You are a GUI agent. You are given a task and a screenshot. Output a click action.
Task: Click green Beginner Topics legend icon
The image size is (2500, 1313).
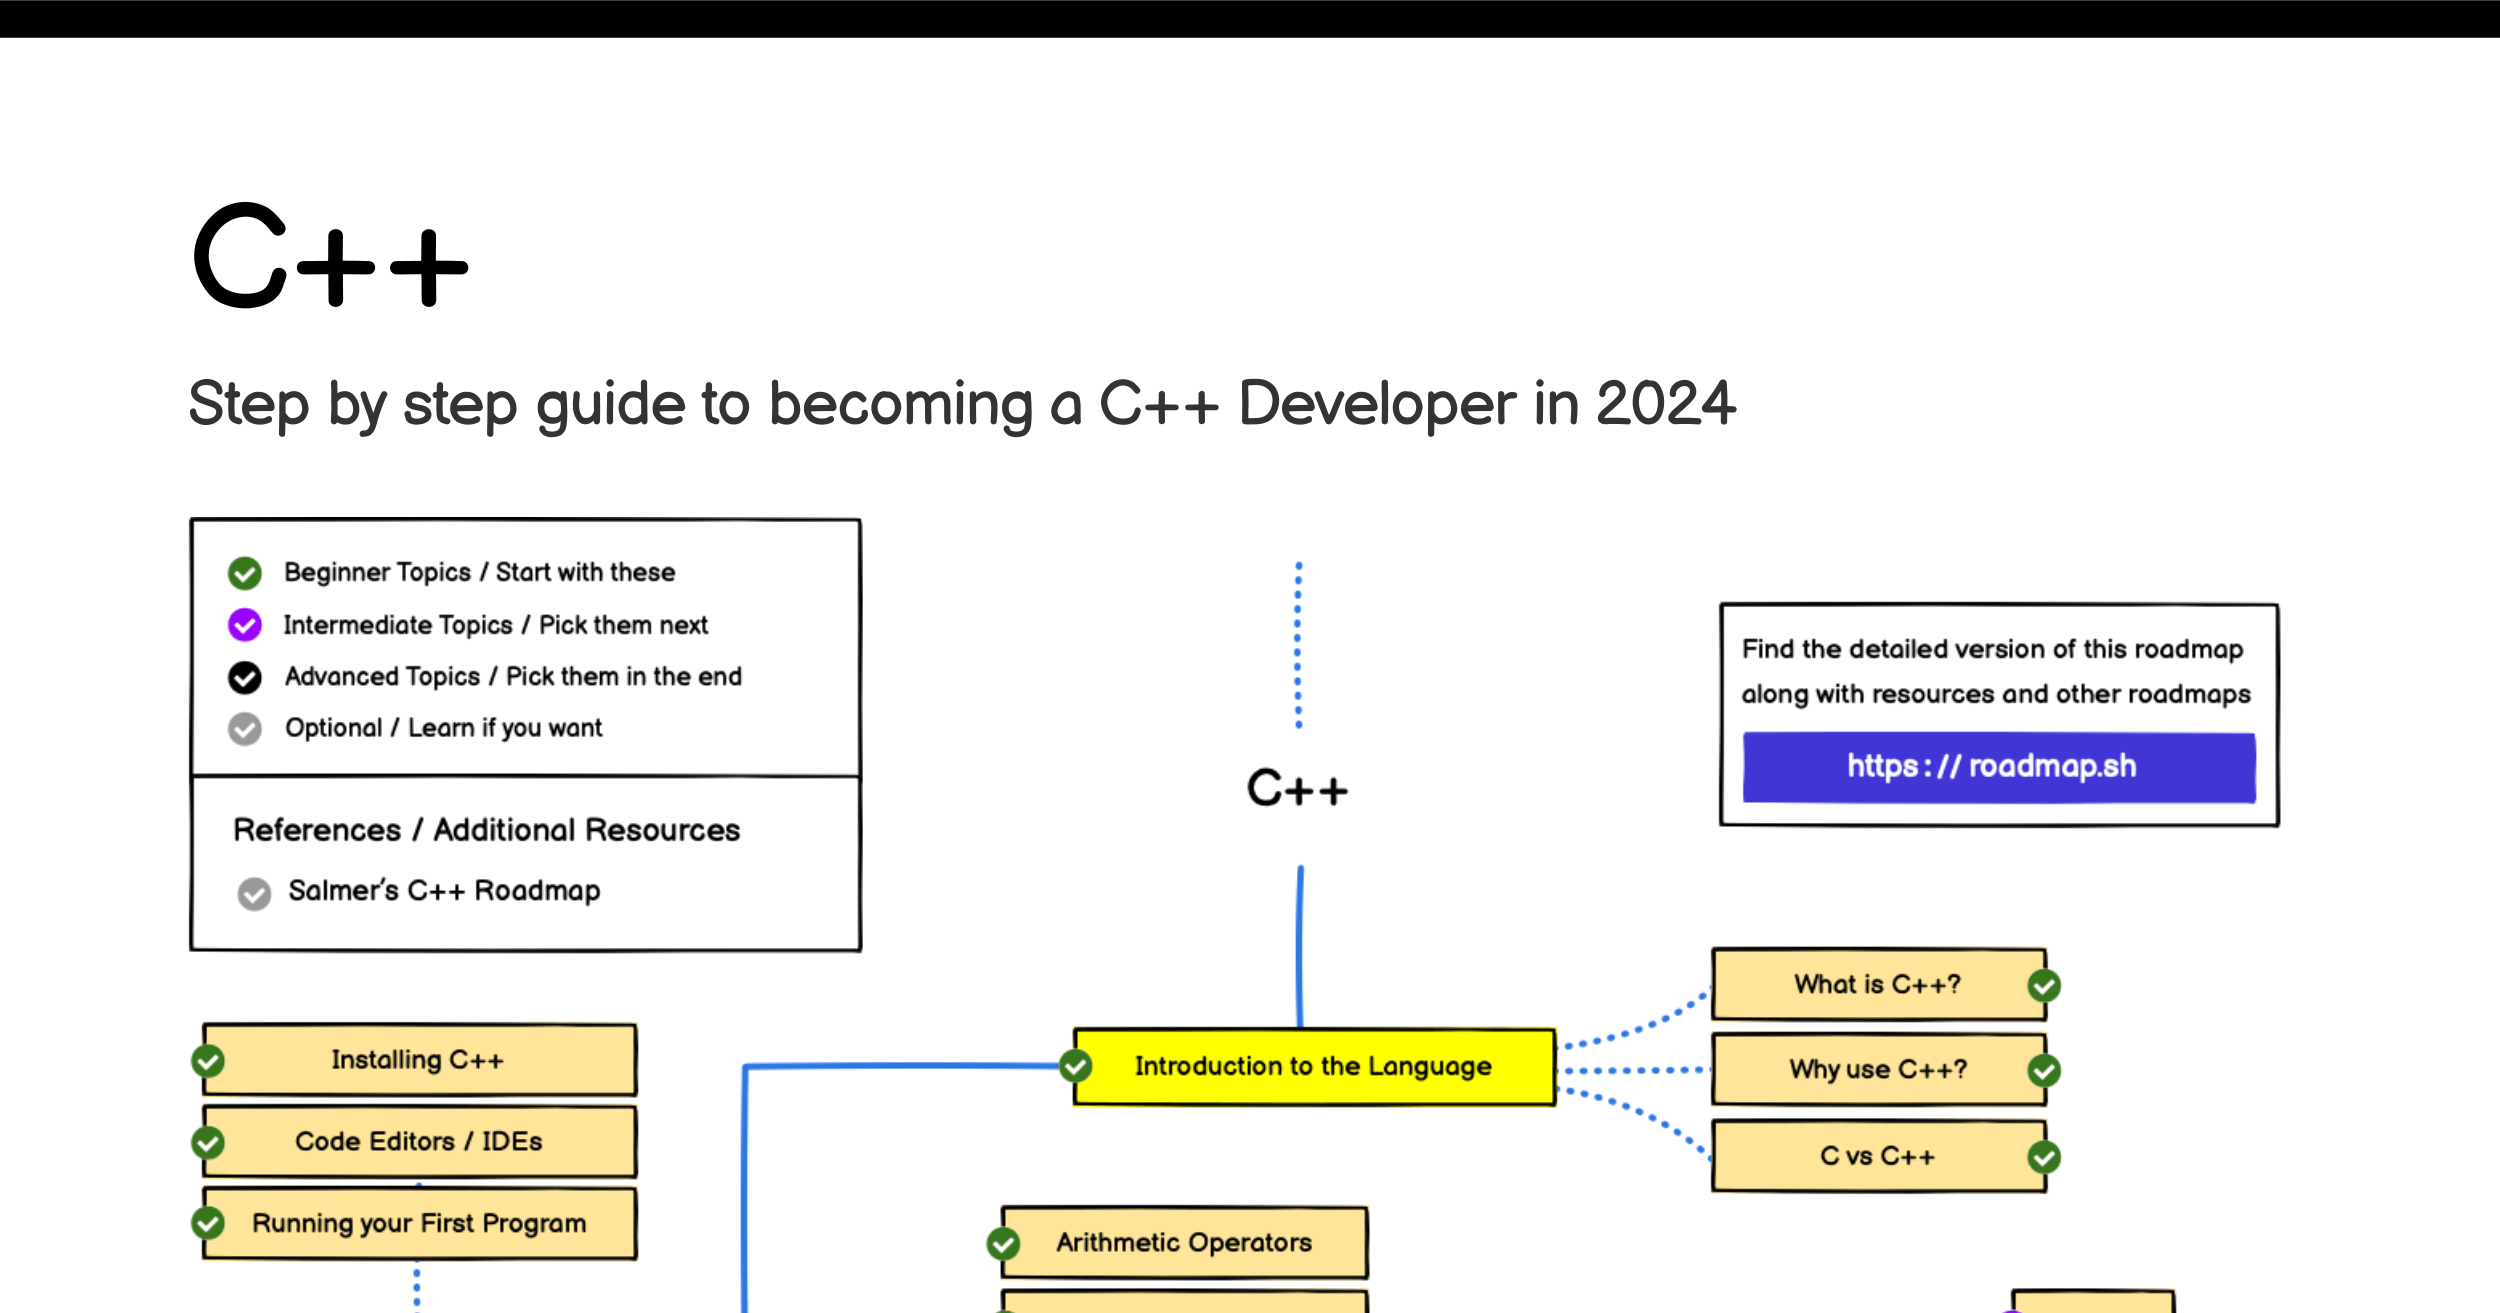click(245, 573)
